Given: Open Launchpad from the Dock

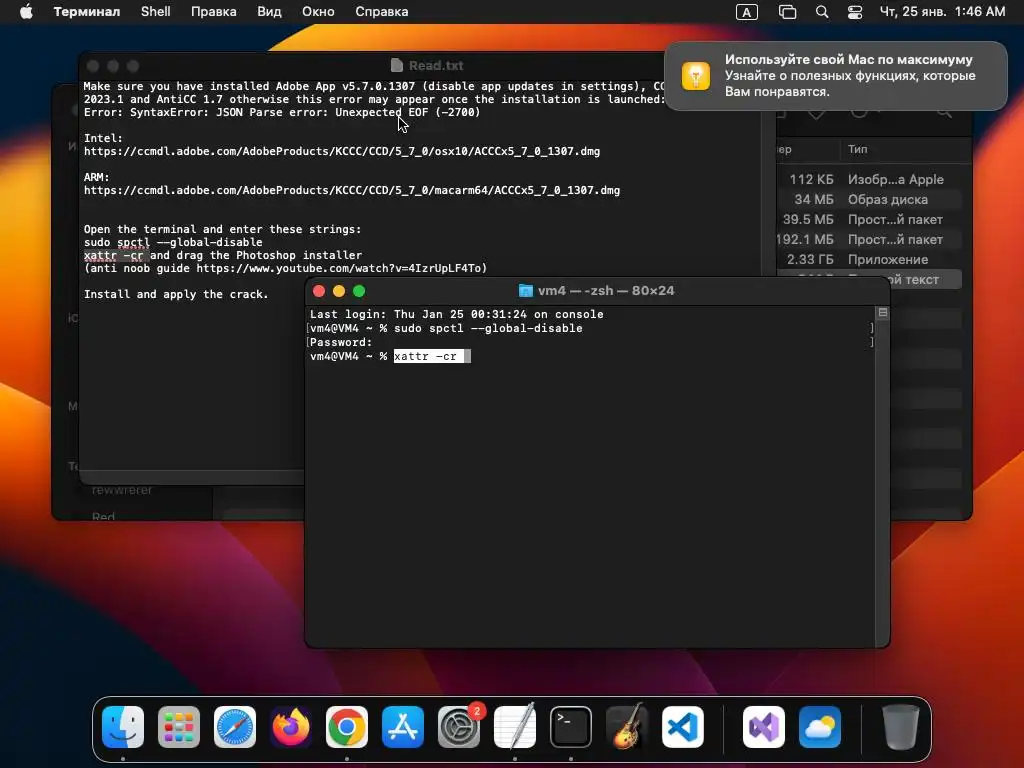Looking at the screenshot, I should coord(179,727).
